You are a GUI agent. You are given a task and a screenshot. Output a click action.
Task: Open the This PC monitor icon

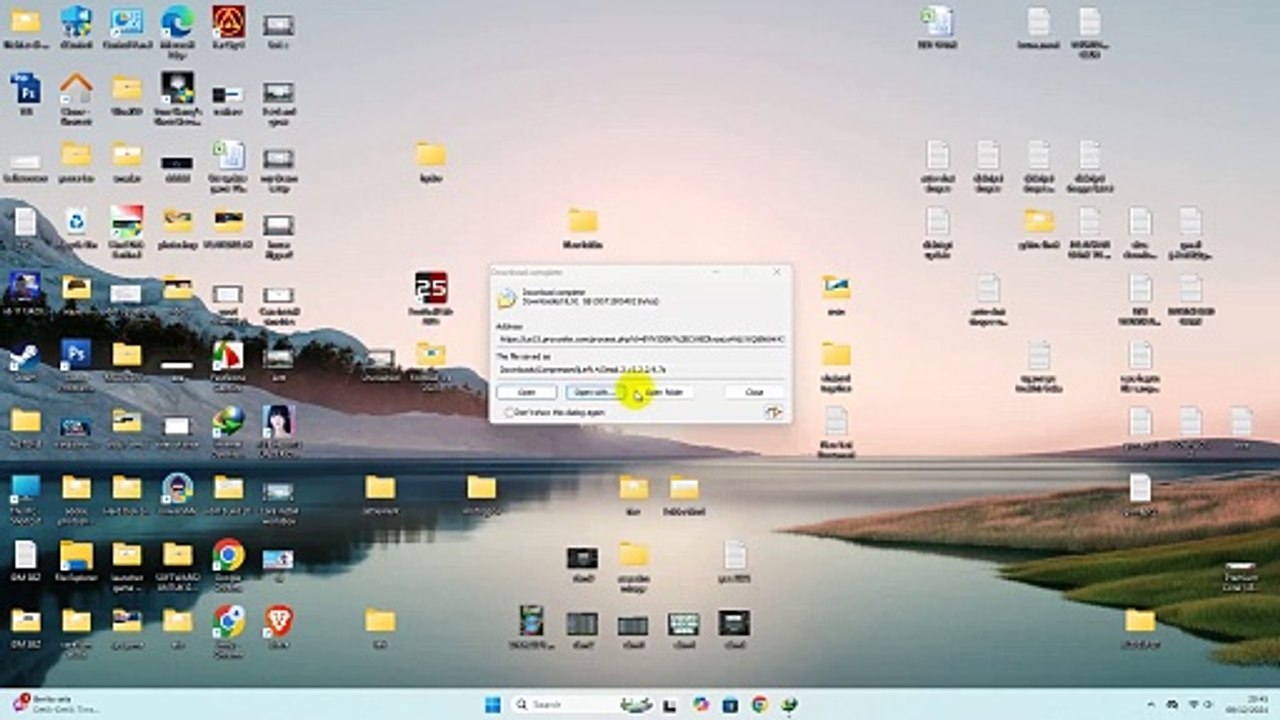pos(25,488)
